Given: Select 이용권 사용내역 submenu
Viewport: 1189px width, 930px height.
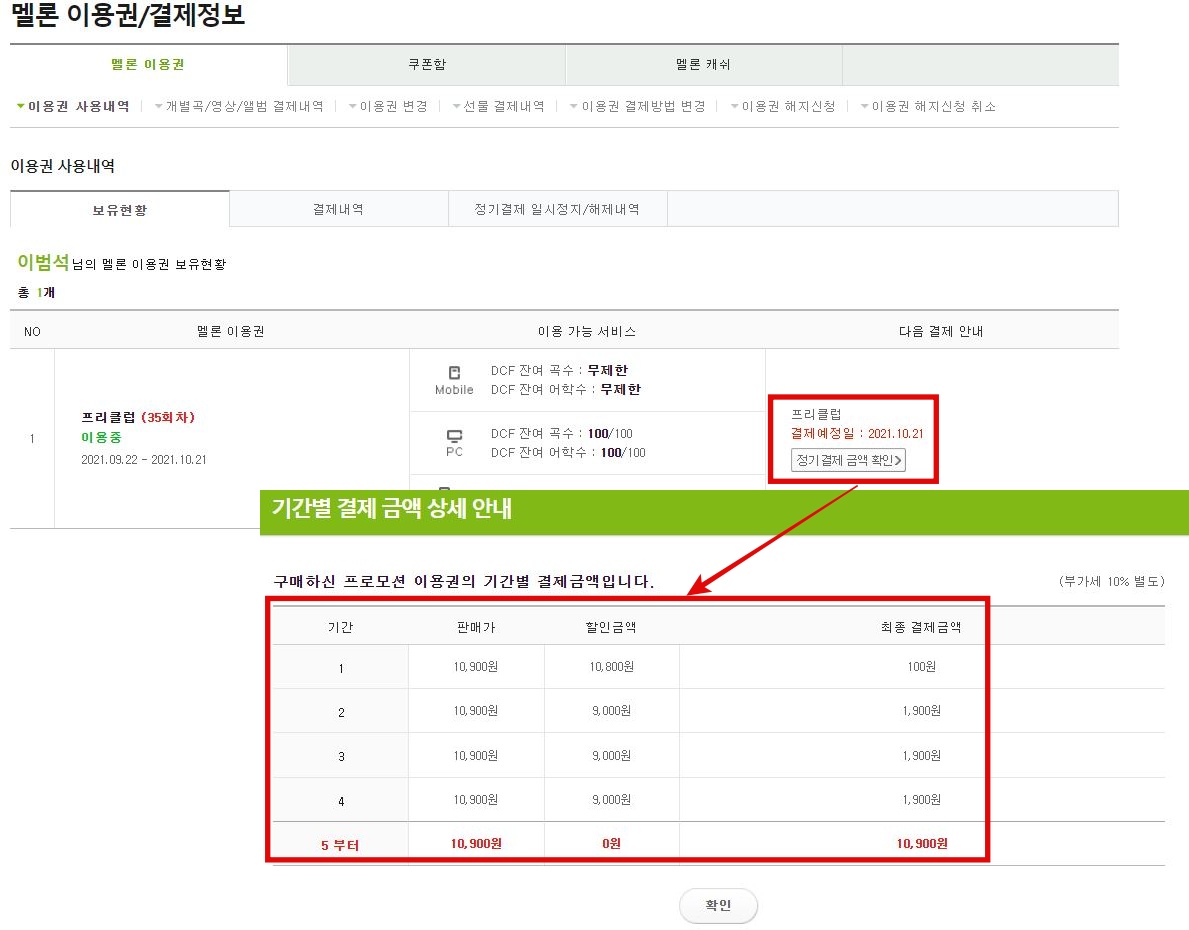Looking at the screenshot, I should pyautogui.click(x=74, y=106).
